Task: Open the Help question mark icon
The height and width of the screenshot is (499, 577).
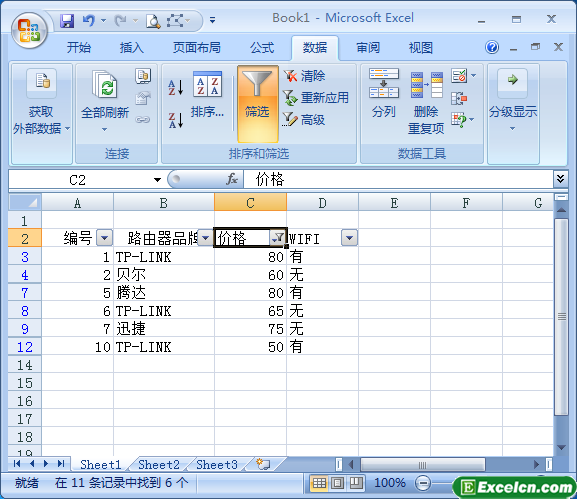Action: 492,47
